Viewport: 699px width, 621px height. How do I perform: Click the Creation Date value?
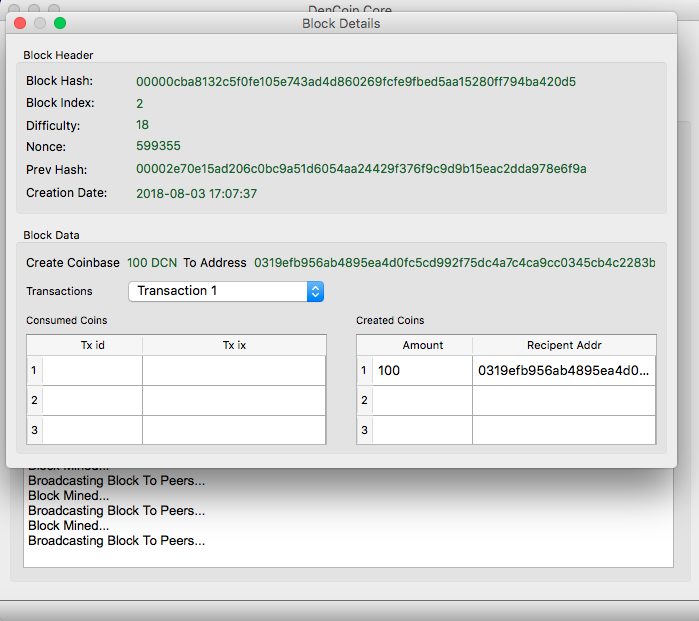coord(196,193)
